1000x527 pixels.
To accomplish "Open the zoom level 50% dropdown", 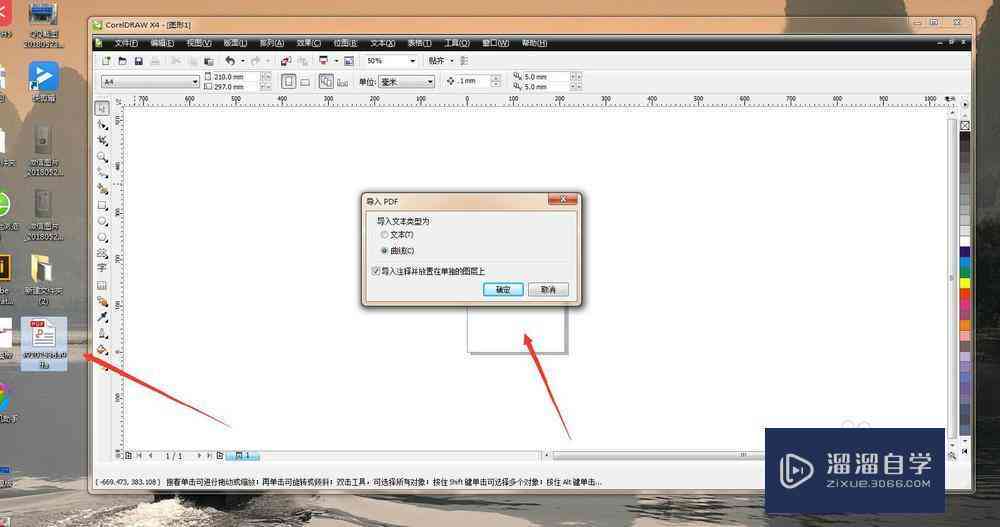I will pyautogui.click(x=413, y=61).
